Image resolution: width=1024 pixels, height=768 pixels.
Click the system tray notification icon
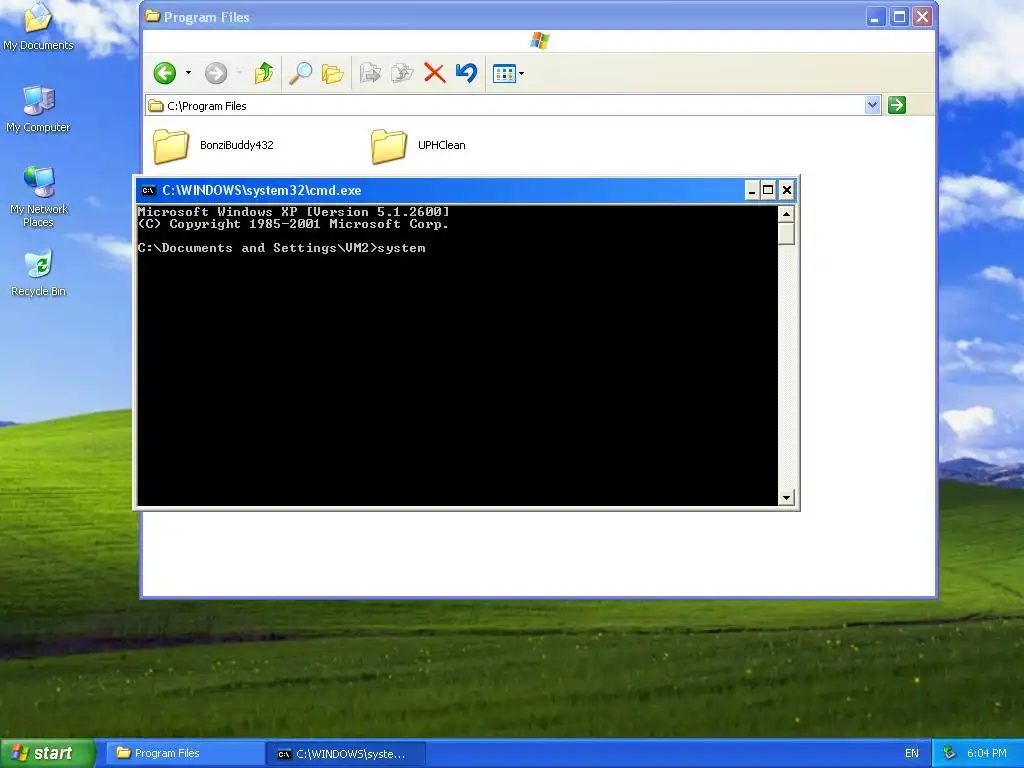[x=949, y=754]
